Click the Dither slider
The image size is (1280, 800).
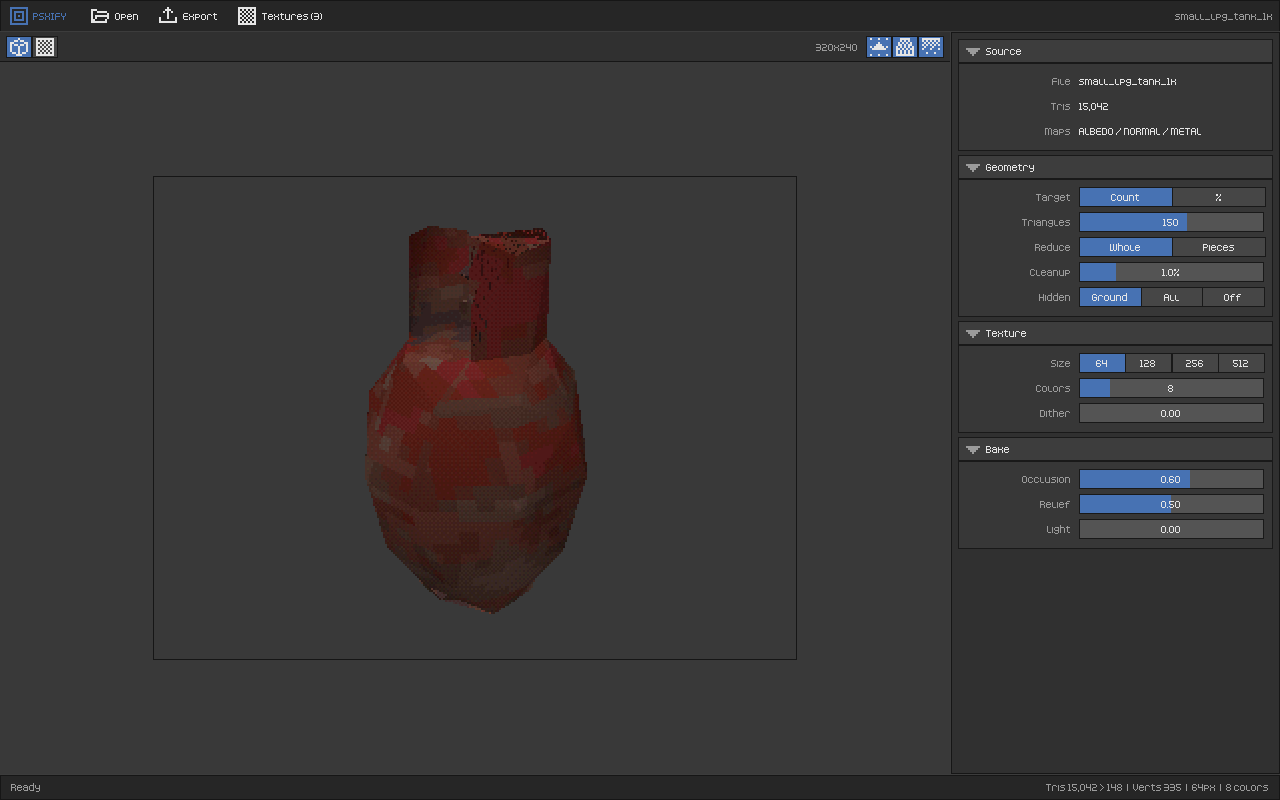(x=1171, y=414)
